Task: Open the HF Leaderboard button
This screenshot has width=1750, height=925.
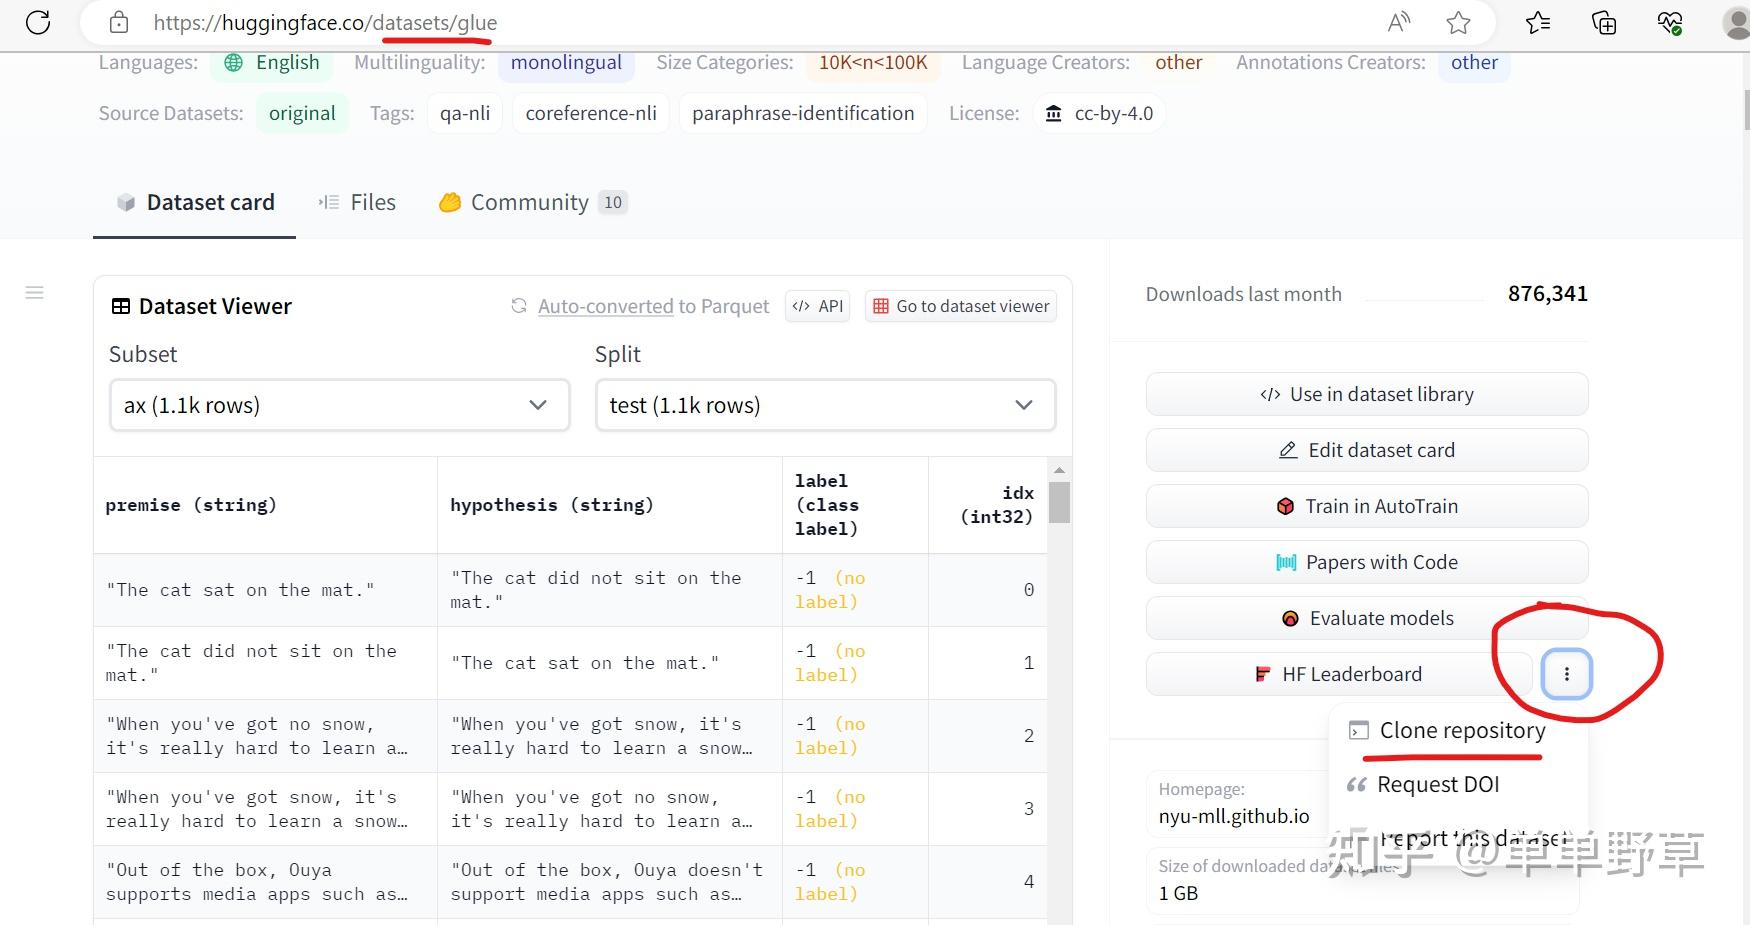Action: click(1339, 674)
